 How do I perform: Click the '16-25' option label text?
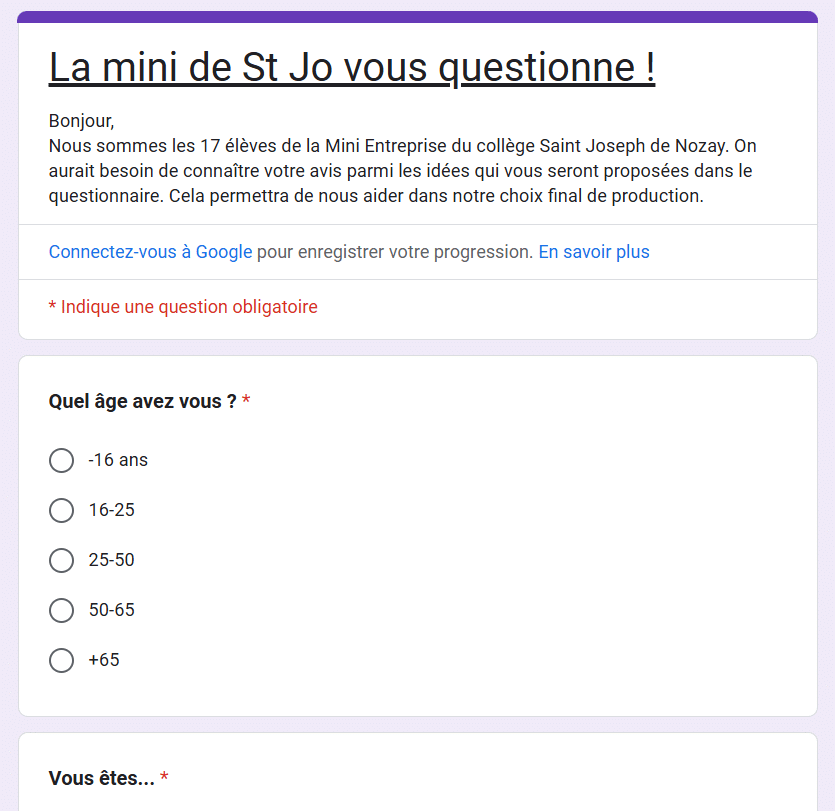[x=111, y=510]
